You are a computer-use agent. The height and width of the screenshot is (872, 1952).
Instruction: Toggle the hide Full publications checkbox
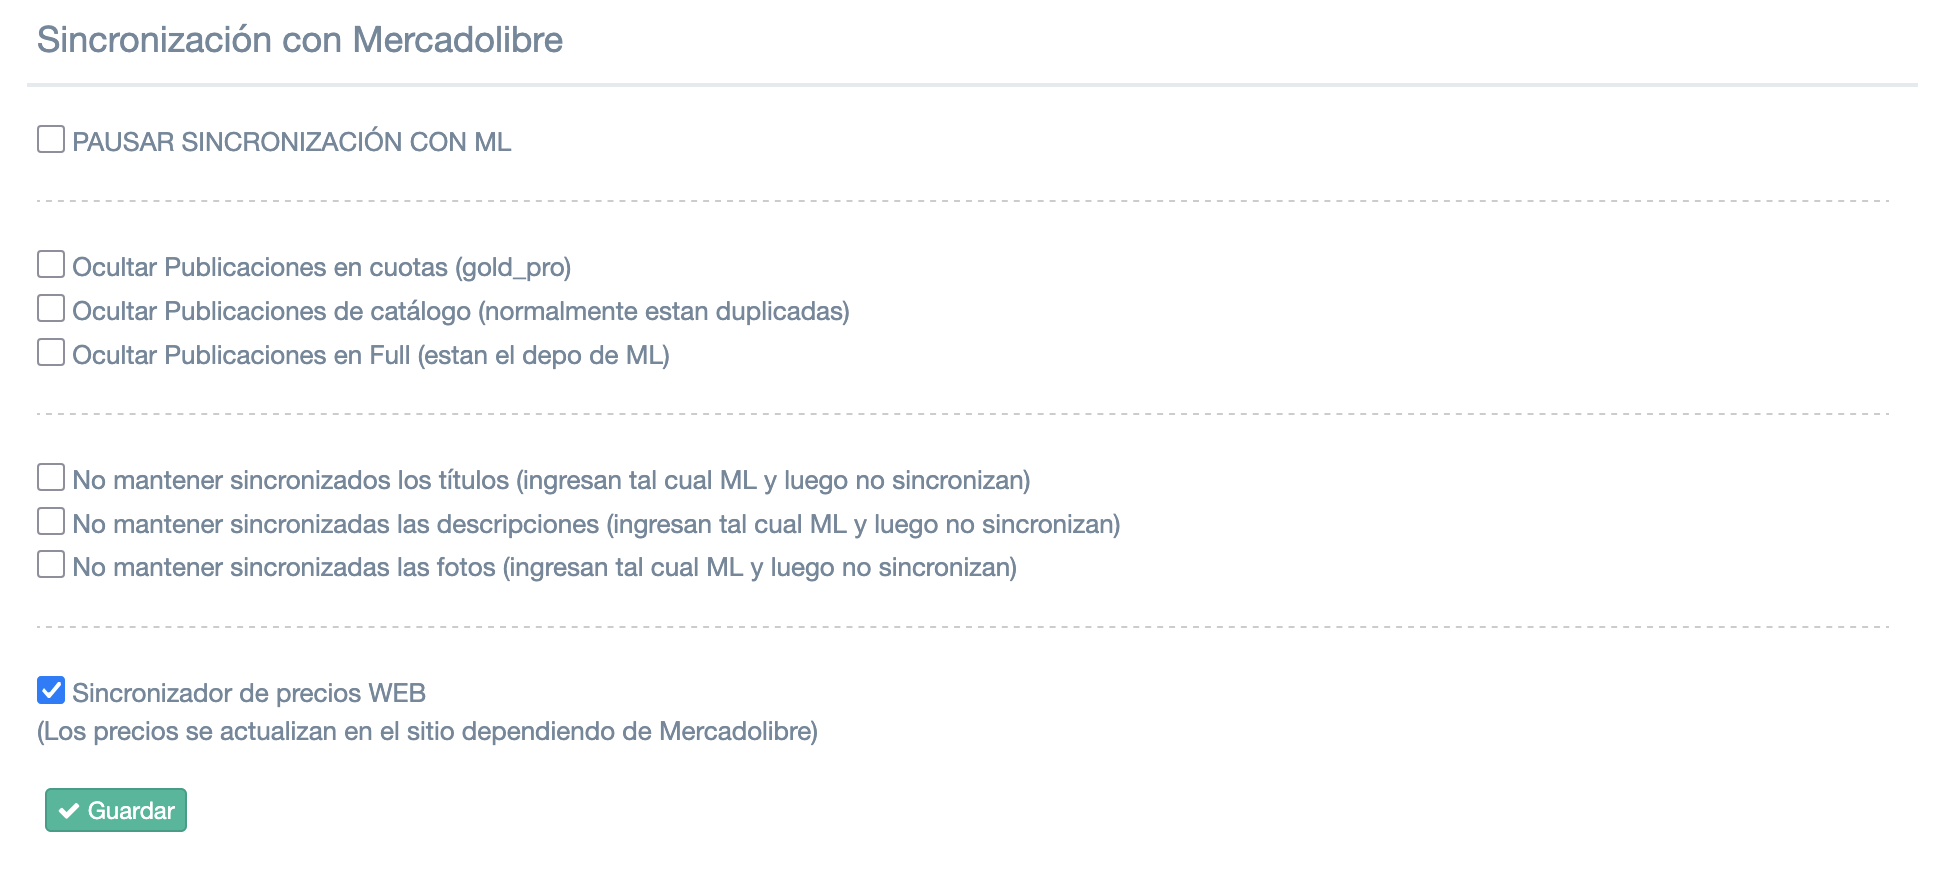[x=51, y=352]
